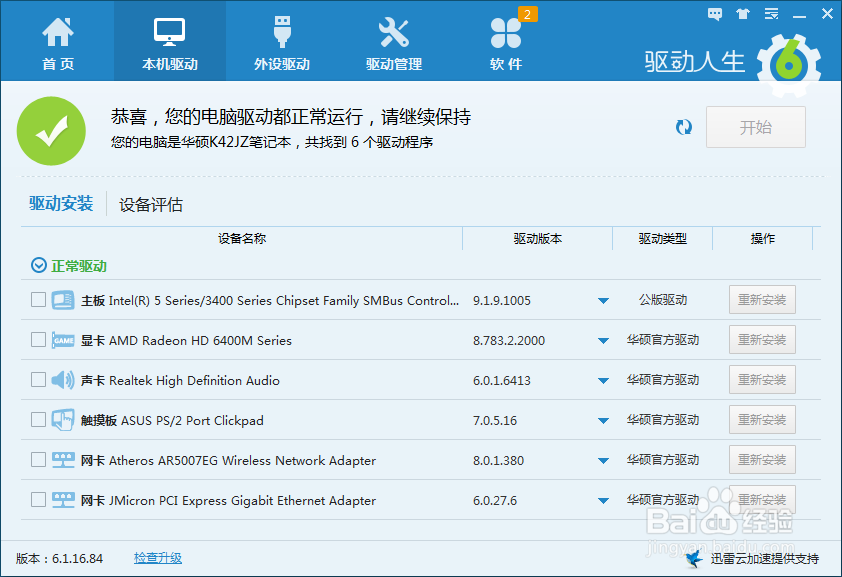Click the 驱动版本 column header
The height and width of the screenshot is (577, 842).
coord(538,238)
